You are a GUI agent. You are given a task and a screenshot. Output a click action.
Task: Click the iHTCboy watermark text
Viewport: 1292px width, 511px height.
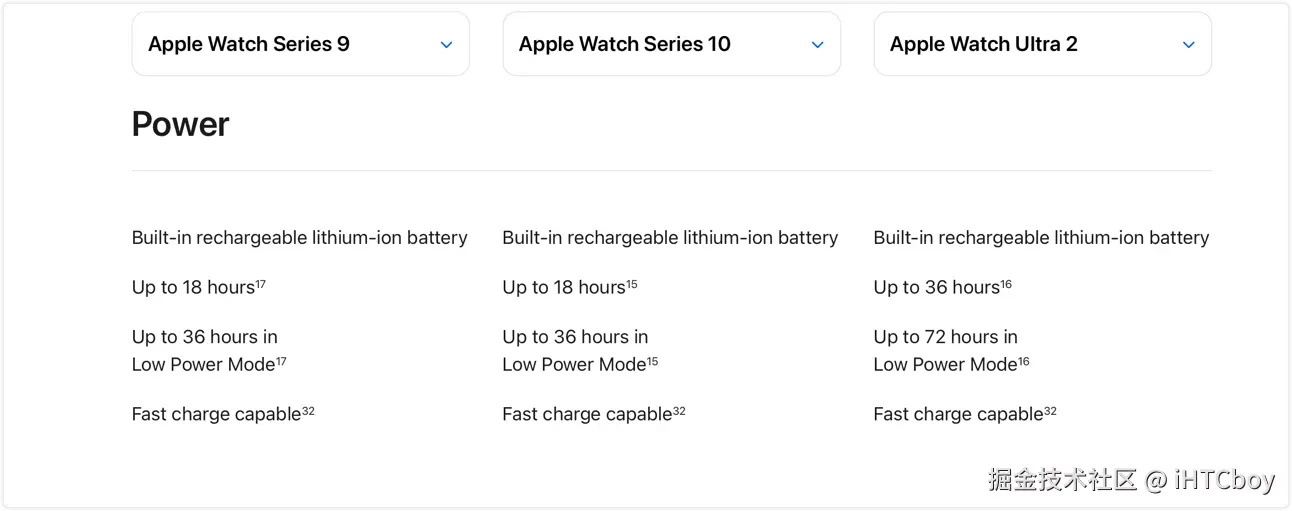point(1225,480)
